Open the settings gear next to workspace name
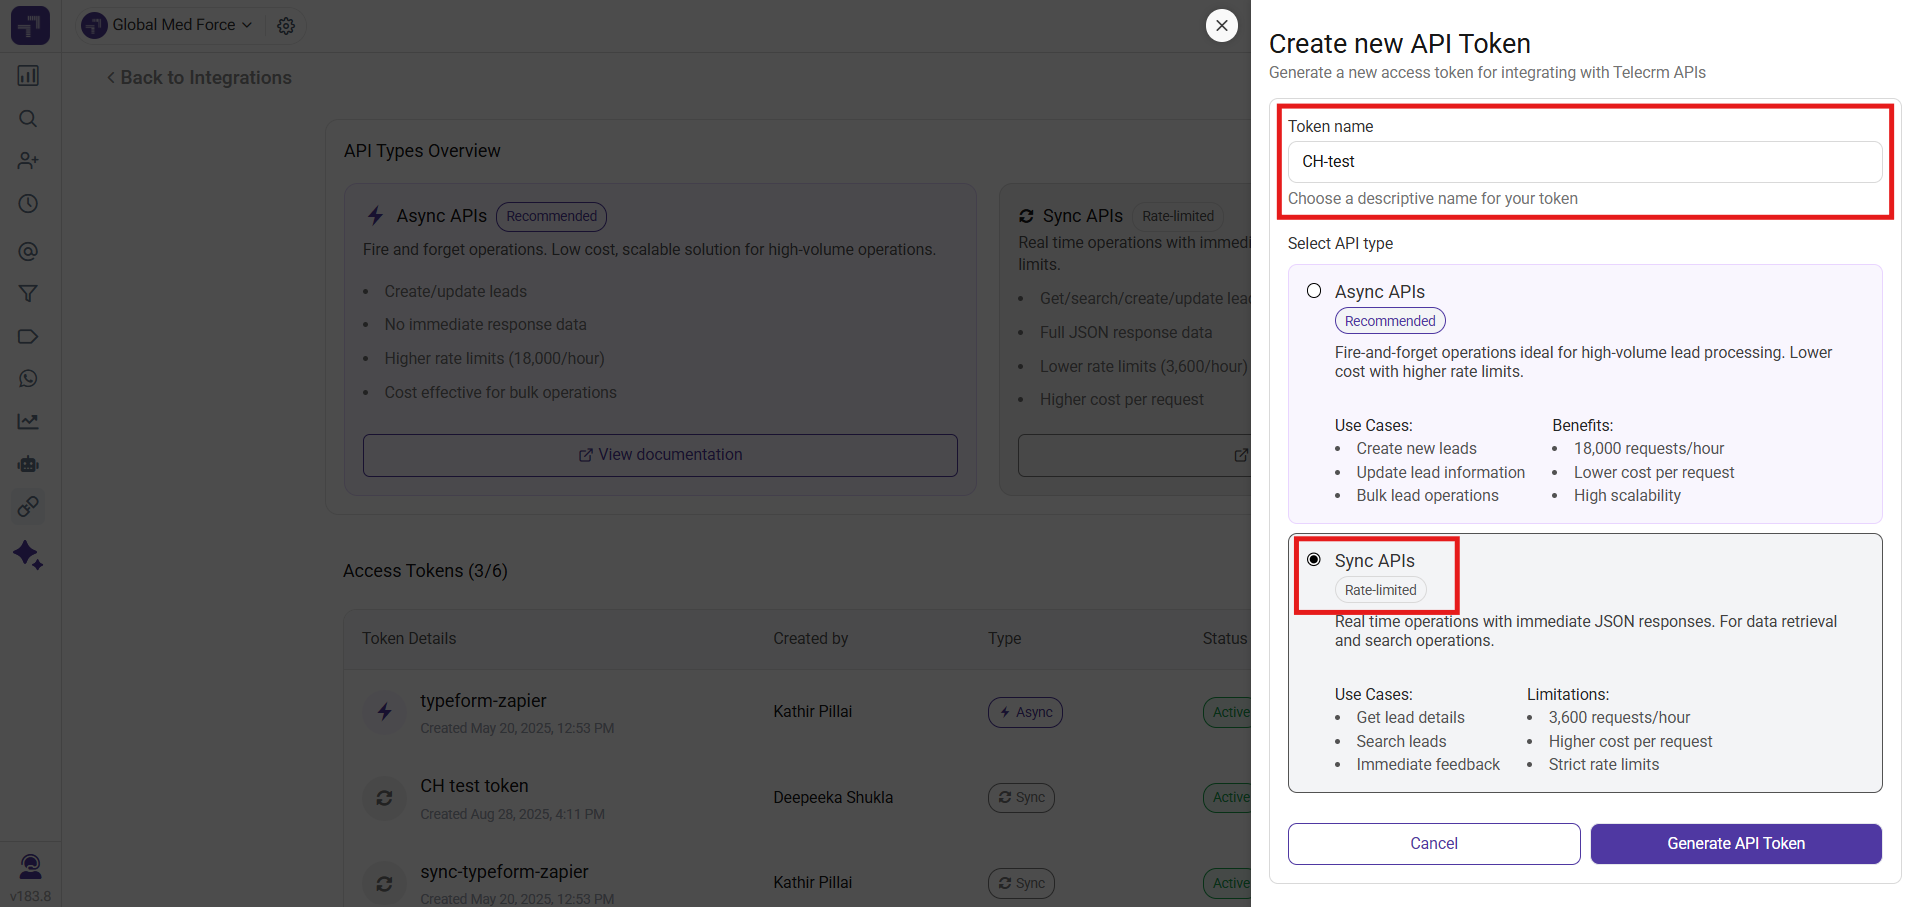The image size is (1918, 907). pos(286,26)
